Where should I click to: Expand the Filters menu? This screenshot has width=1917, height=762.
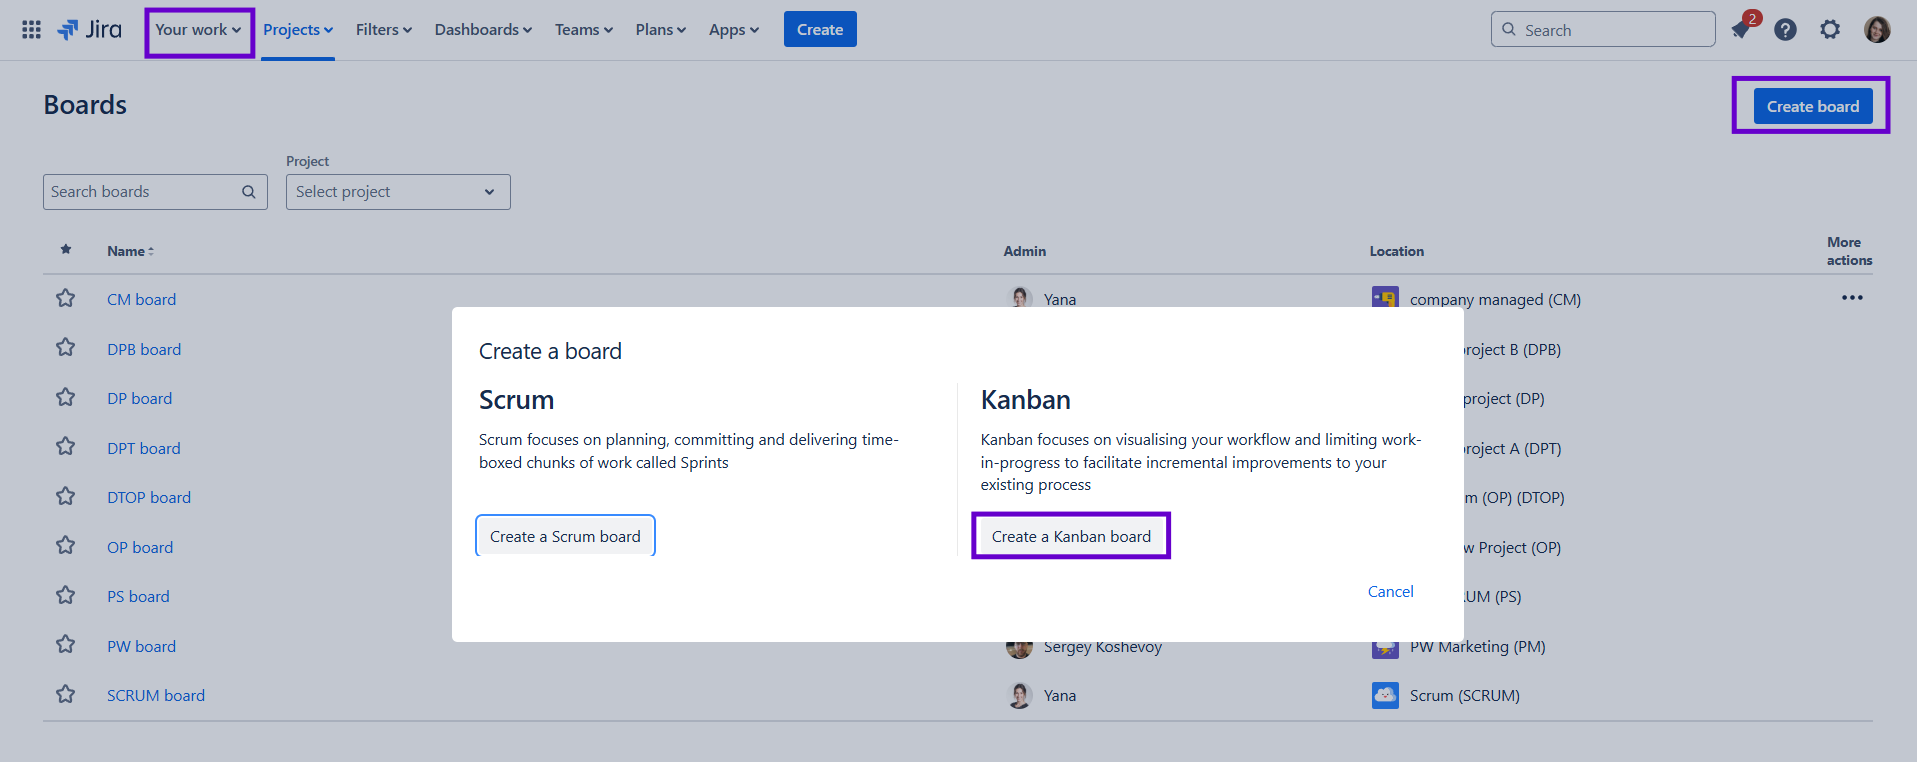click(384, 30)
